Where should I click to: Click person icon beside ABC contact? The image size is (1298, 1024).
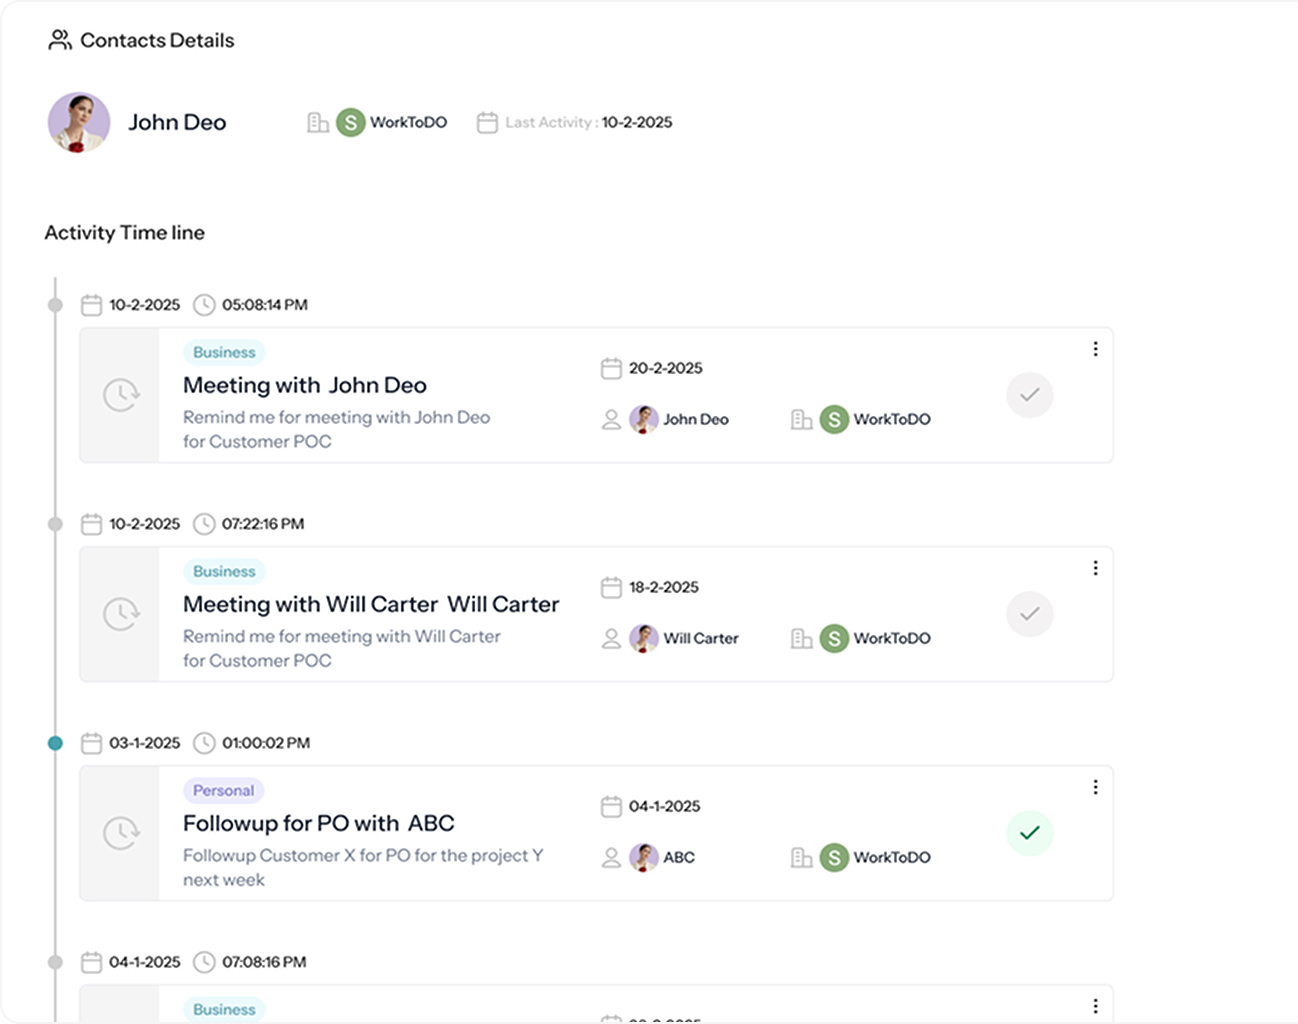(611, 858)
